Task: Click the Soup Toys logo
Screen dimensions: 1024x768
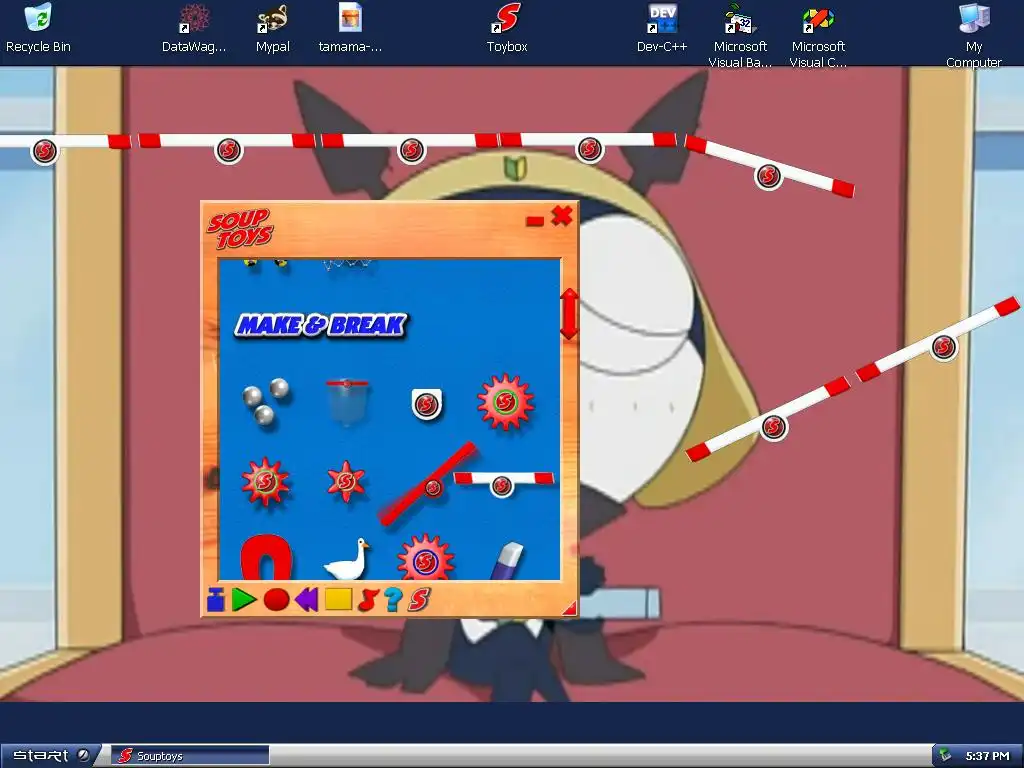Action: 240,229
